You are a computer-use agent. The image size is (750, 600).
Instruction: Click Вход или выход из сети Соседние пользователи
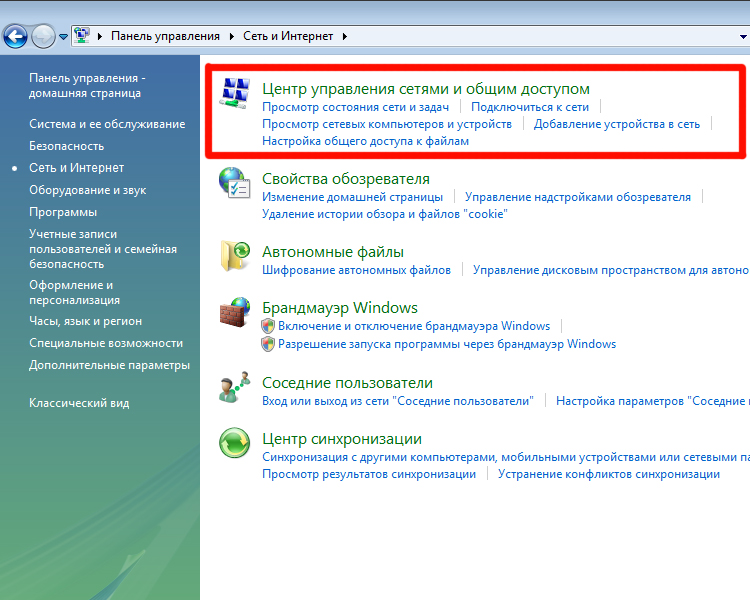[x=398, y=401]
